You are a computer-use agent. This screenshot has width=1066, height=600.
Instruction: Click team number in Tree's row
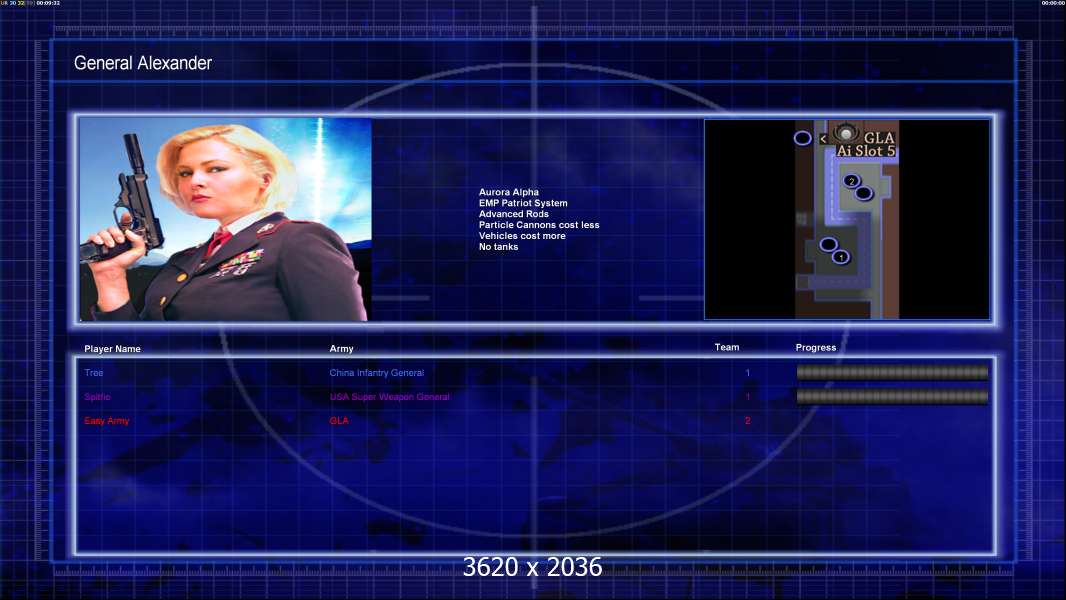click(x=748, y=373)
